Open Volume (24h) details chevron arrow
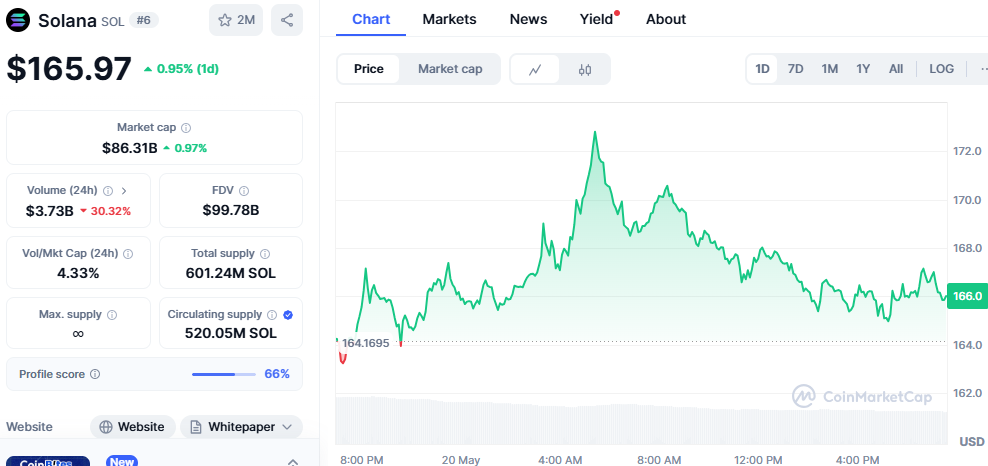 [124, 190]
